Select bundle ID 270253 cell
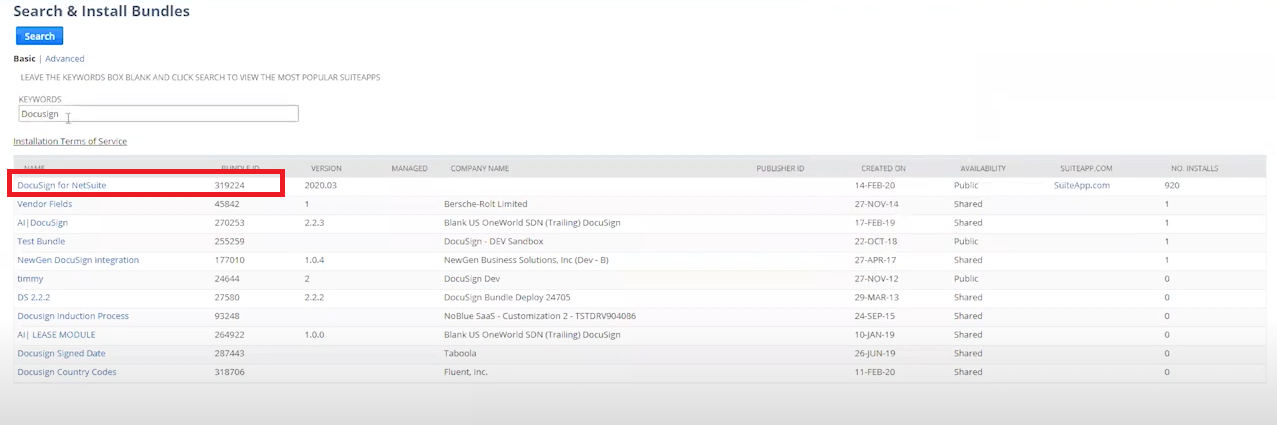This screenshot has width=1277, height=425. pyautogui.click(x=230, y=222)
